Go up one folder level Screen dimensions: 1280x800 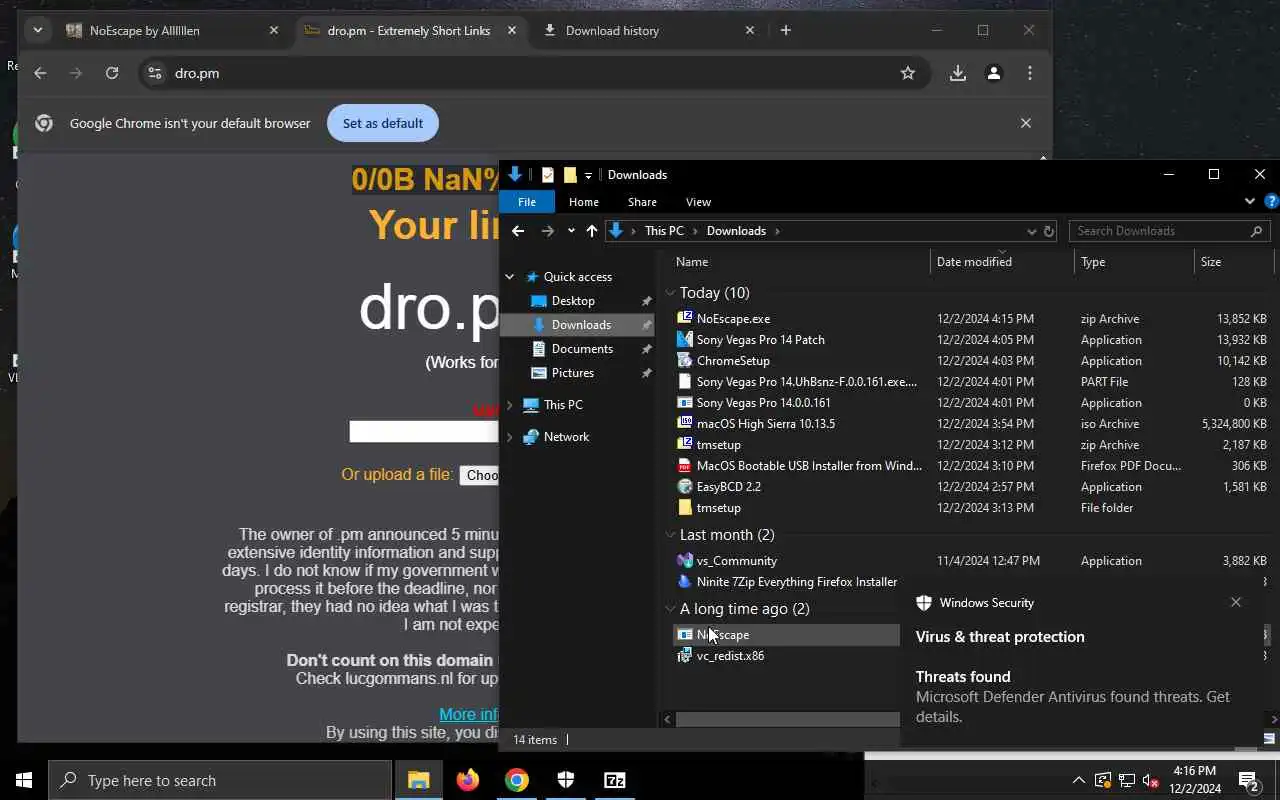(592, 231)
